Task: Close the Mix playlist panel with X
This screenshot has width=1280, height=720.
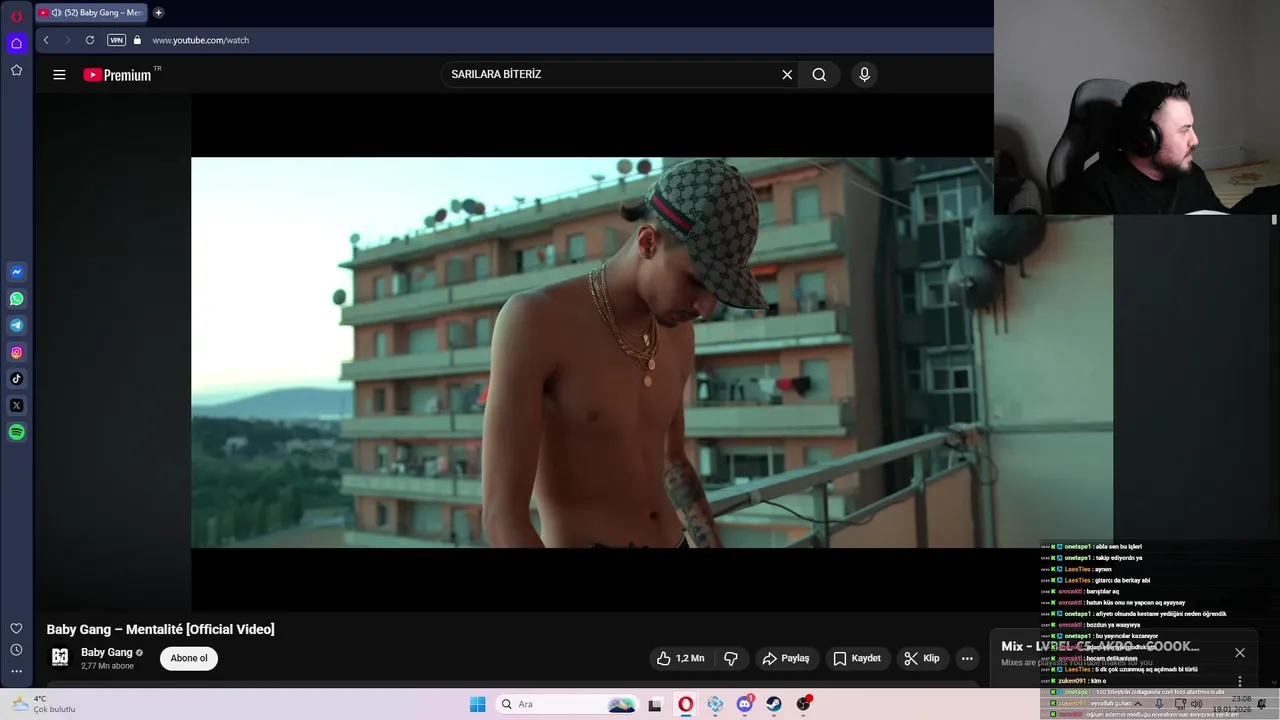Action: [x=1240, y=652]
